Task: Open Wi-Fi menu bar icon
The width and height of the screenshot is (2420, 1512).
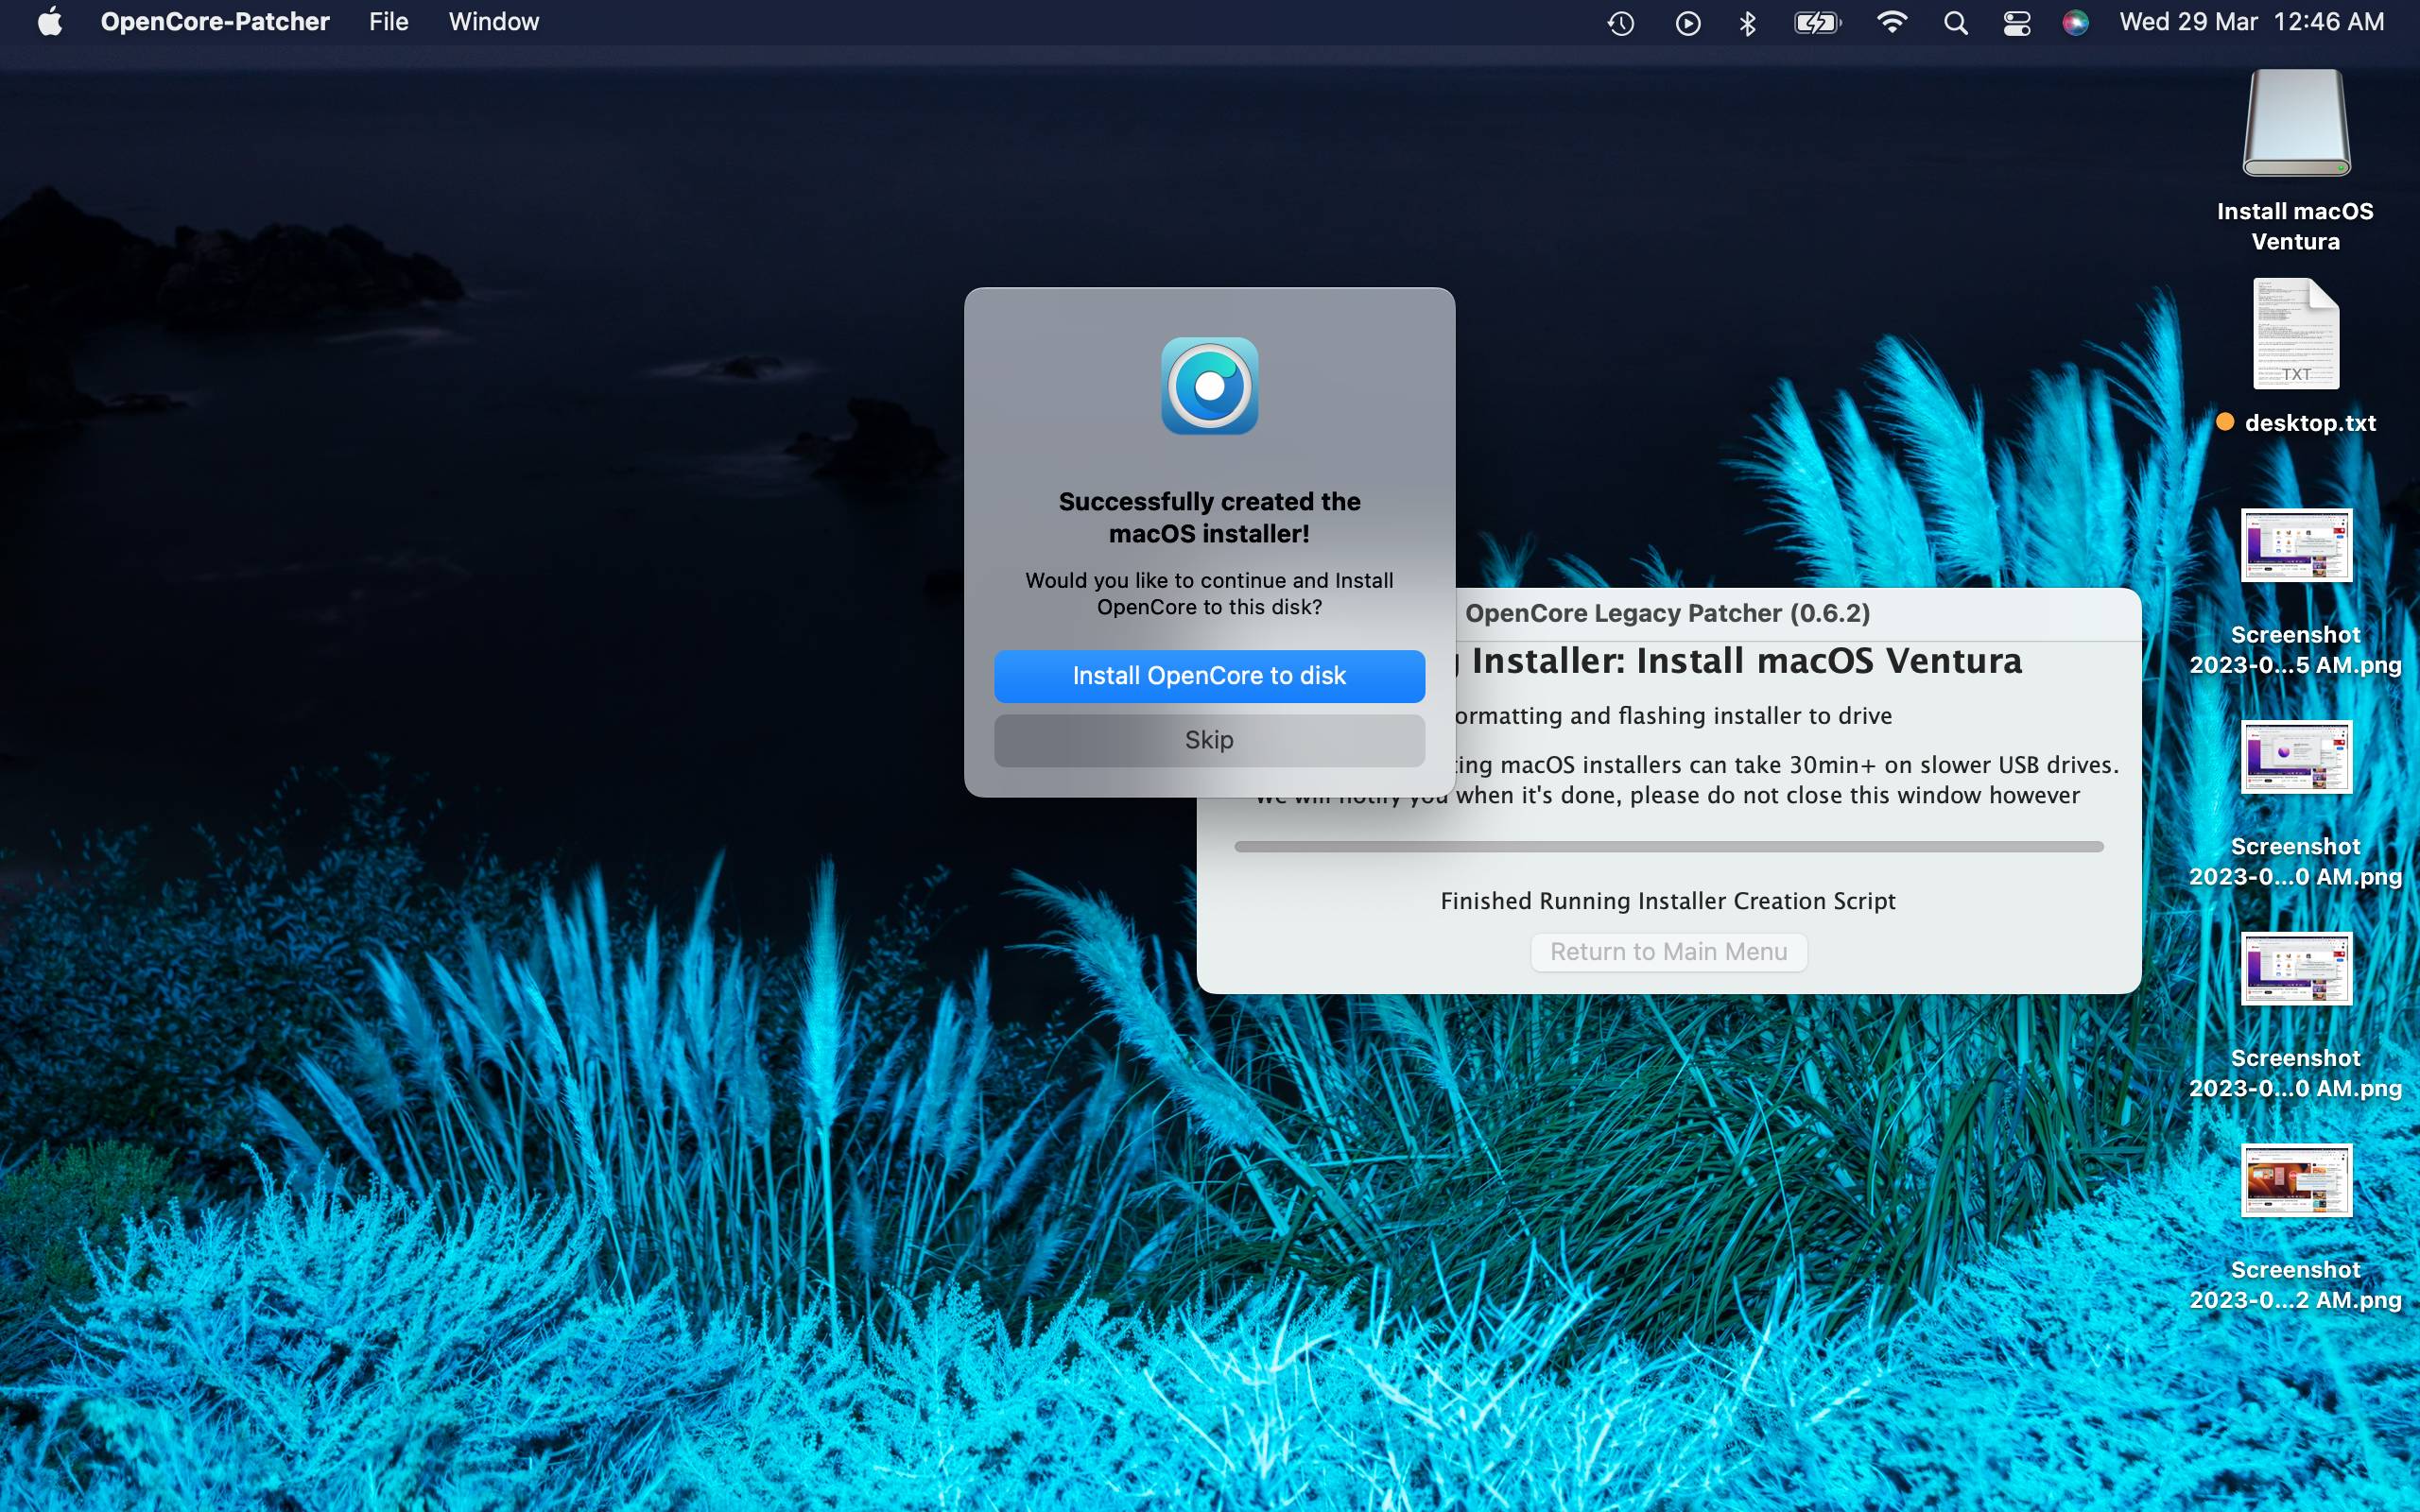Action: [1891, 23]
